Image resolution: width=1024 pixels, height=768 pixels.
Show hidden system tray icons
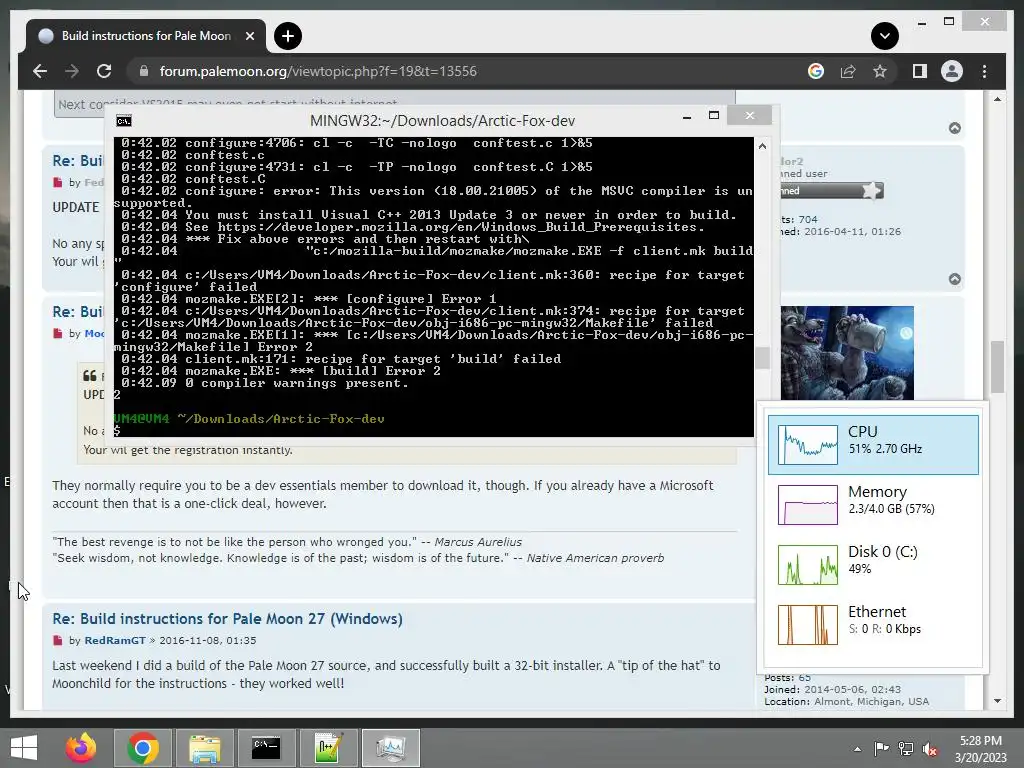[857, 749]
